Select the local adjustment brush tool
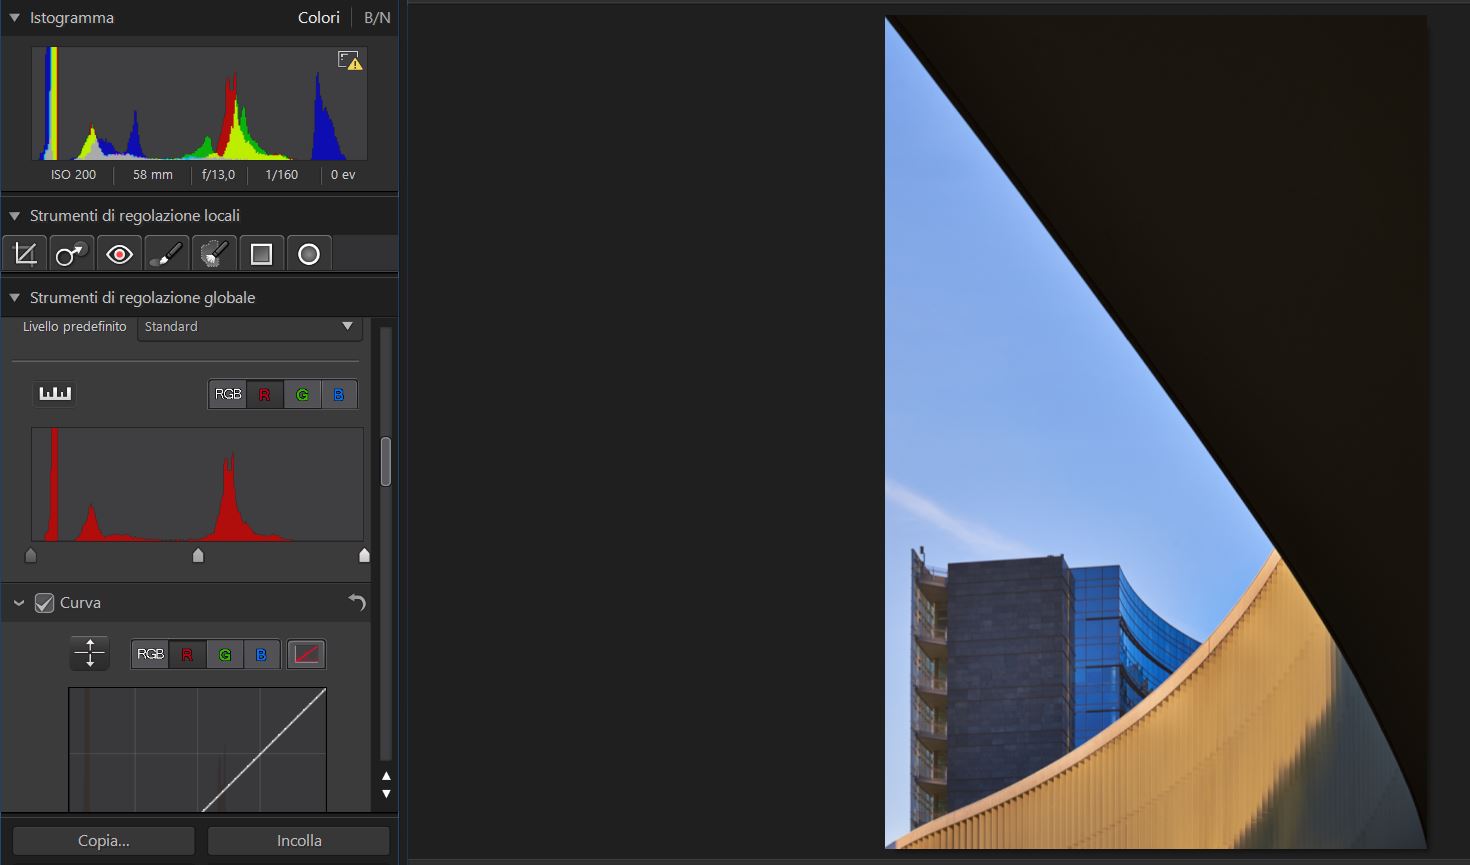Screen dimensions: 1470x865 [166, 254]
